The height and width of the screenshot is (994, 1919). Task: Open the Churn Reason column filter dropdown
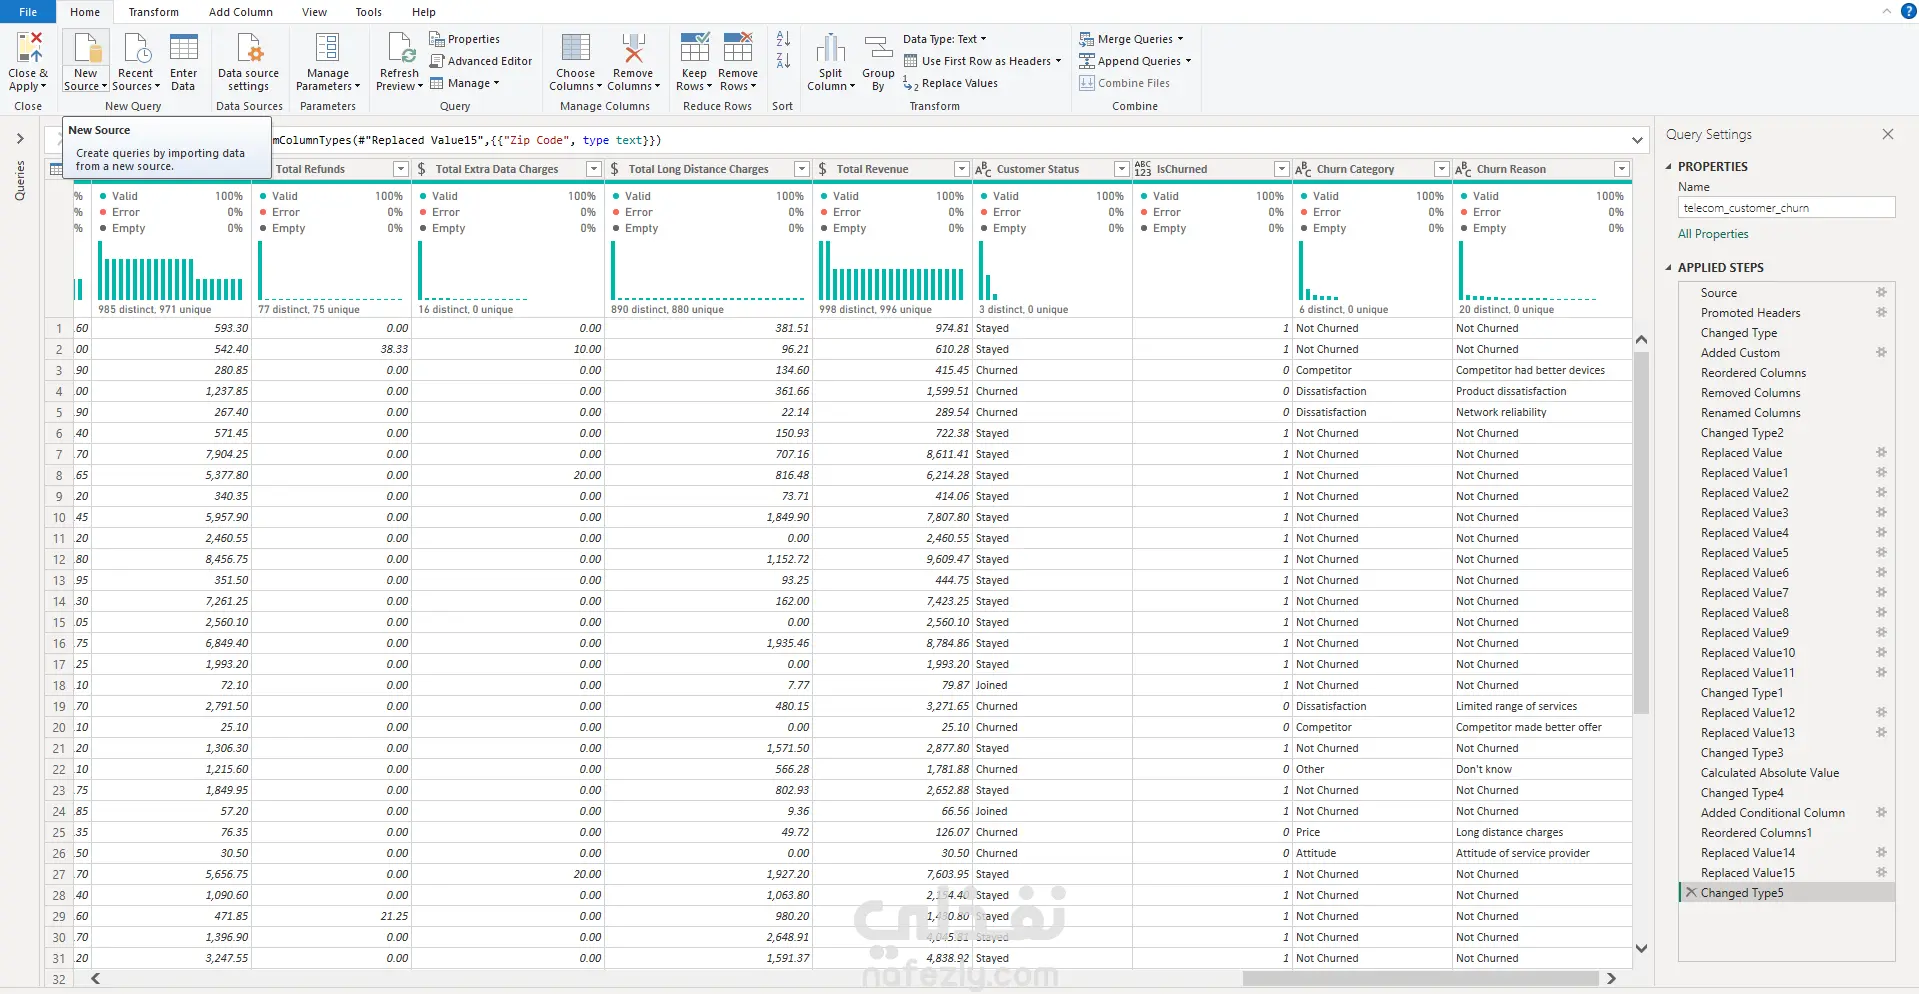(x=1622, y=169)
